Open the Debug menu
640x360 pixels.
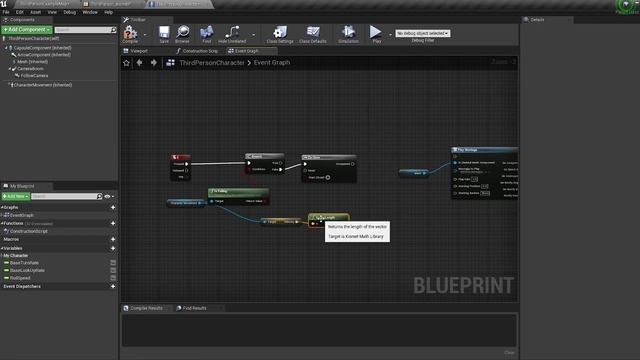click(x=69, y=12)
